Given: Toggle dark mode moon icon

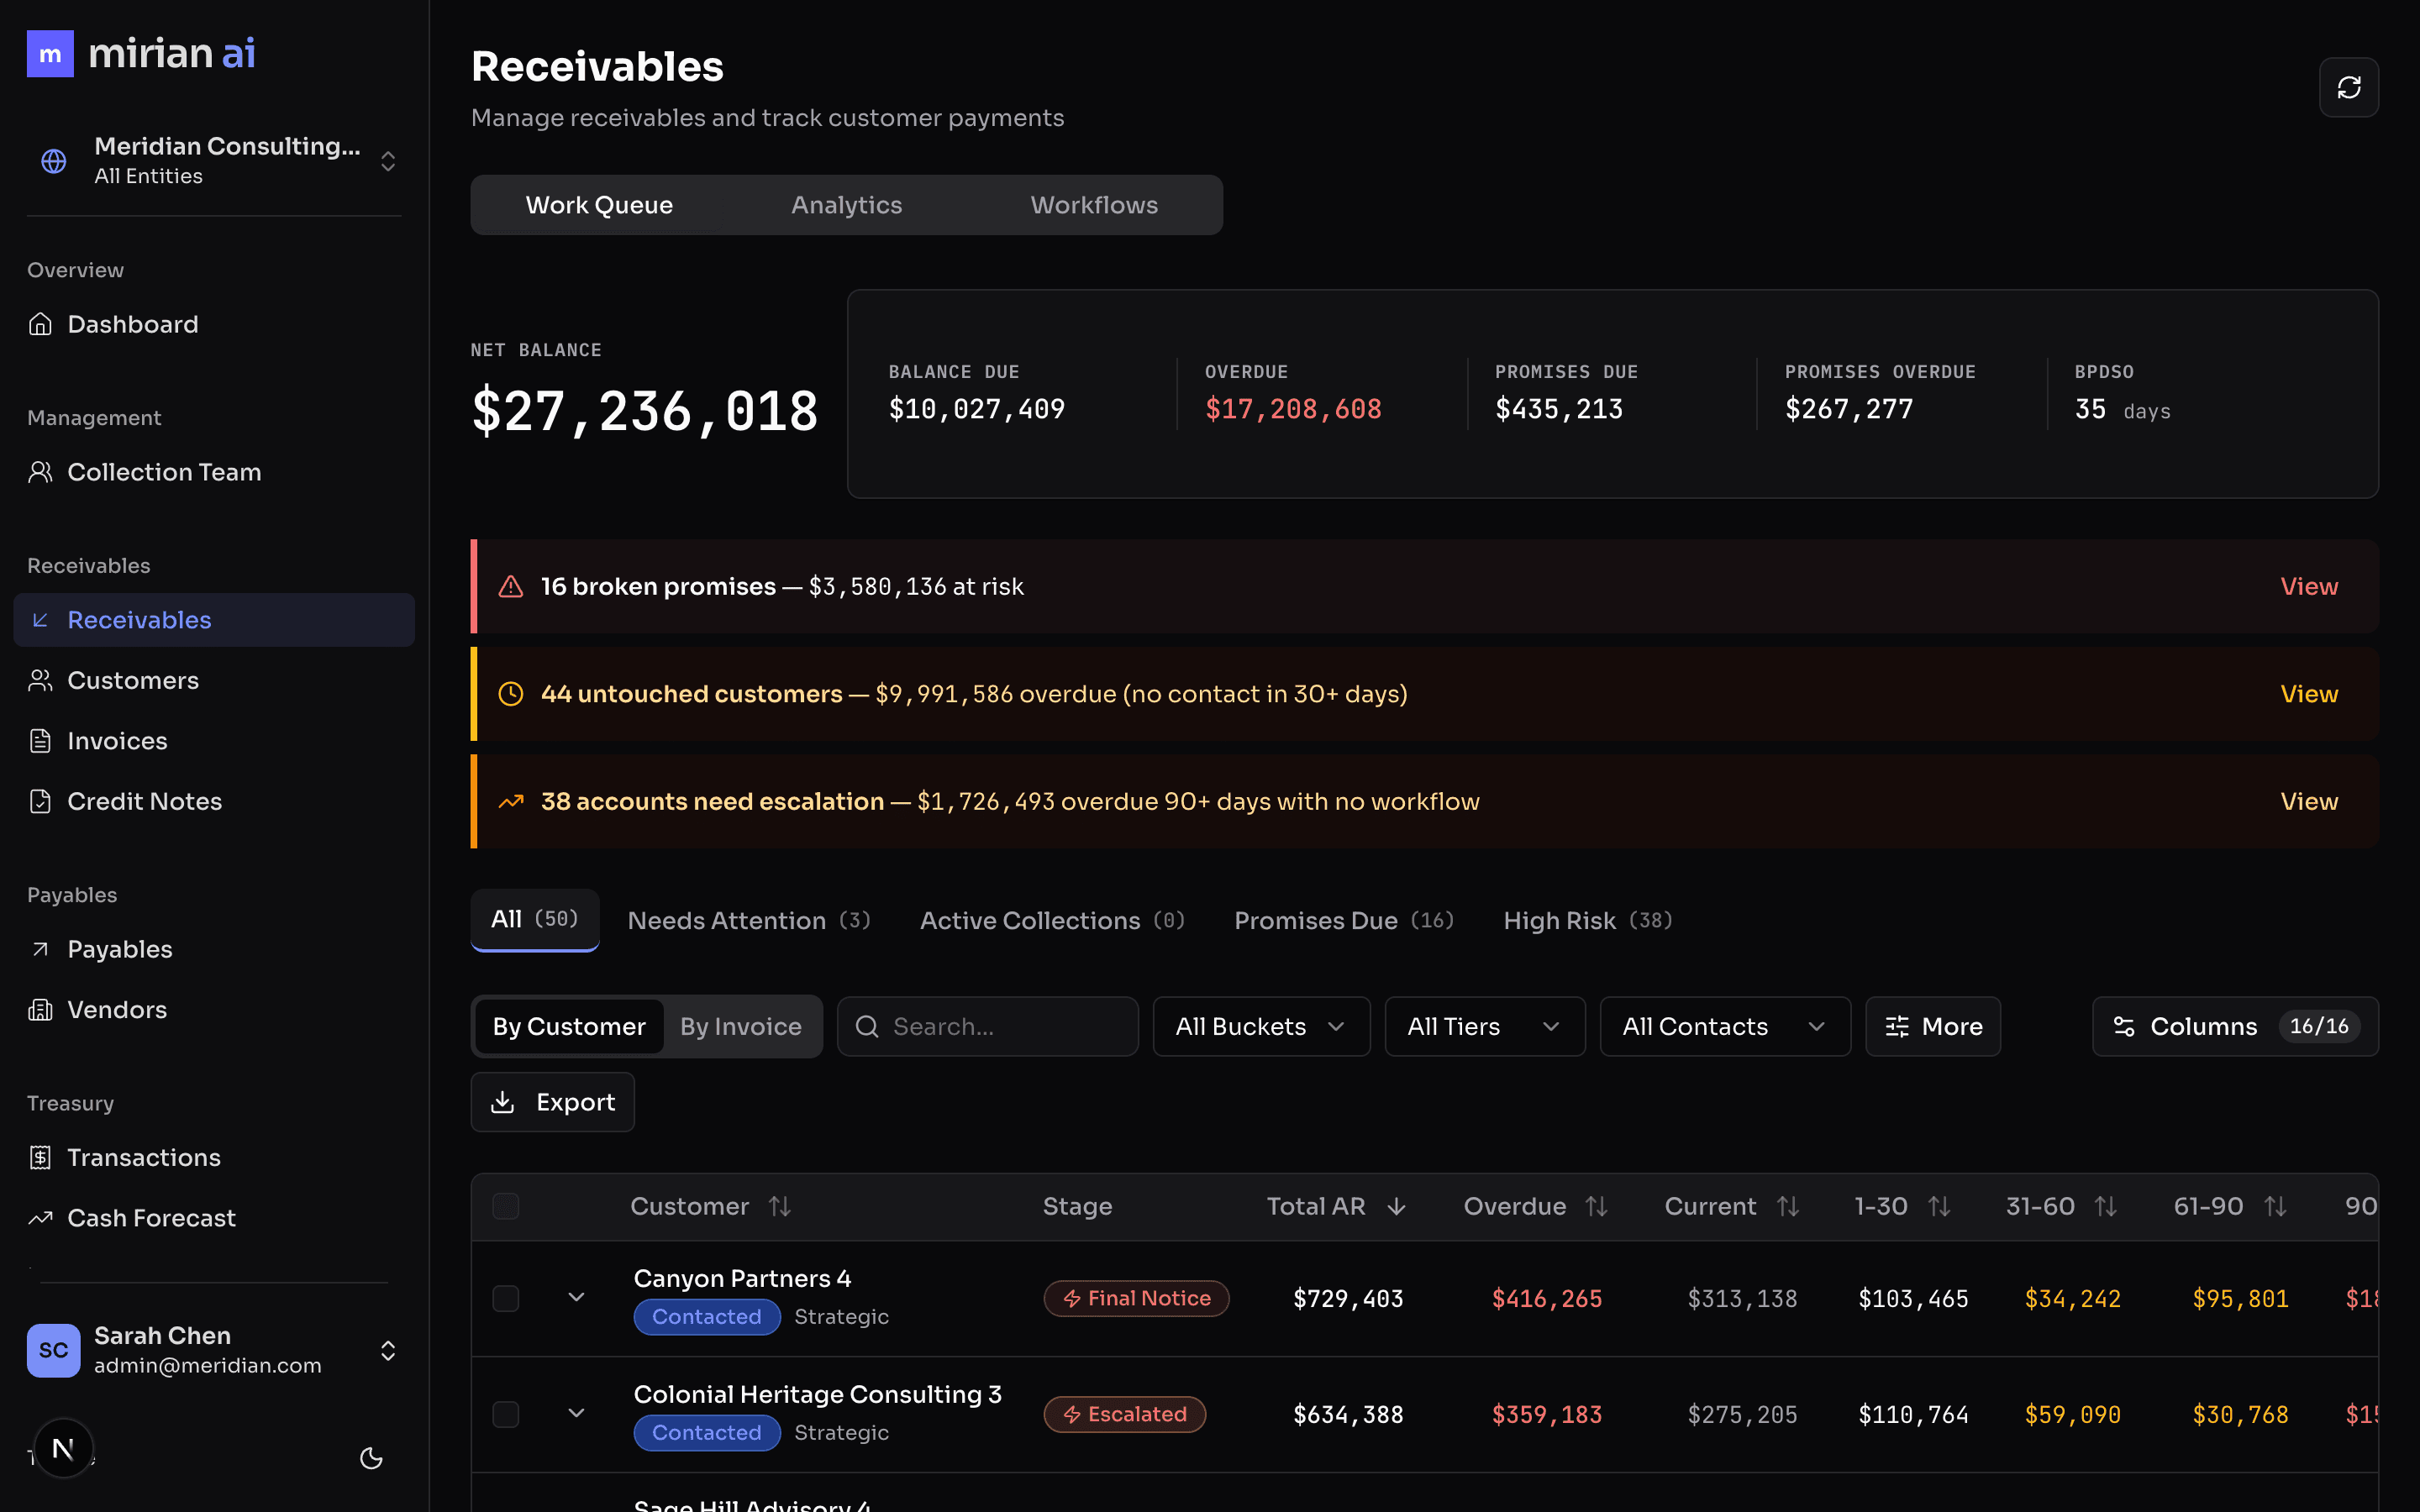Looking at the screenshot, I should (371, 1458).
